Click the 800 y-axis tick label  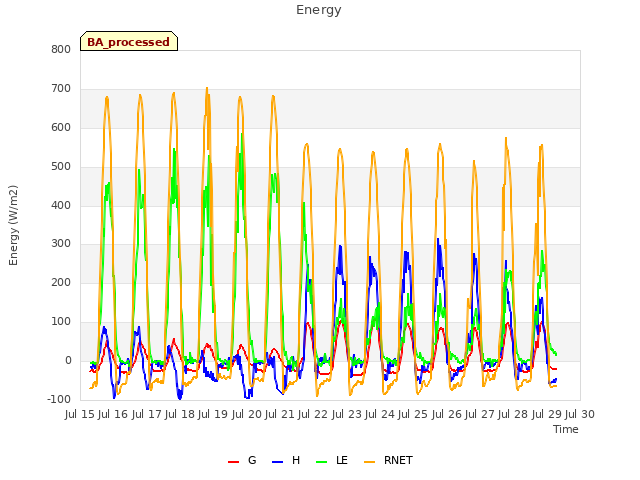point(61,49)
